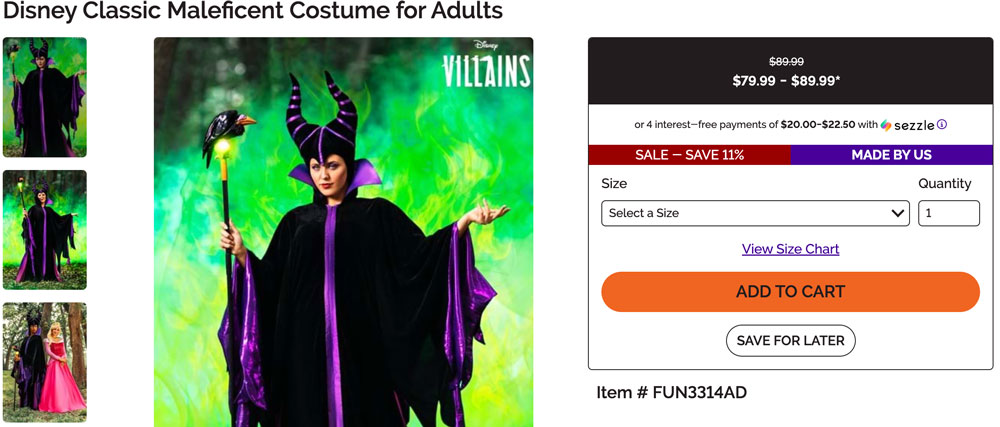
Task: Select the first Maleficent thumbnail
Action: coord(45,97)
